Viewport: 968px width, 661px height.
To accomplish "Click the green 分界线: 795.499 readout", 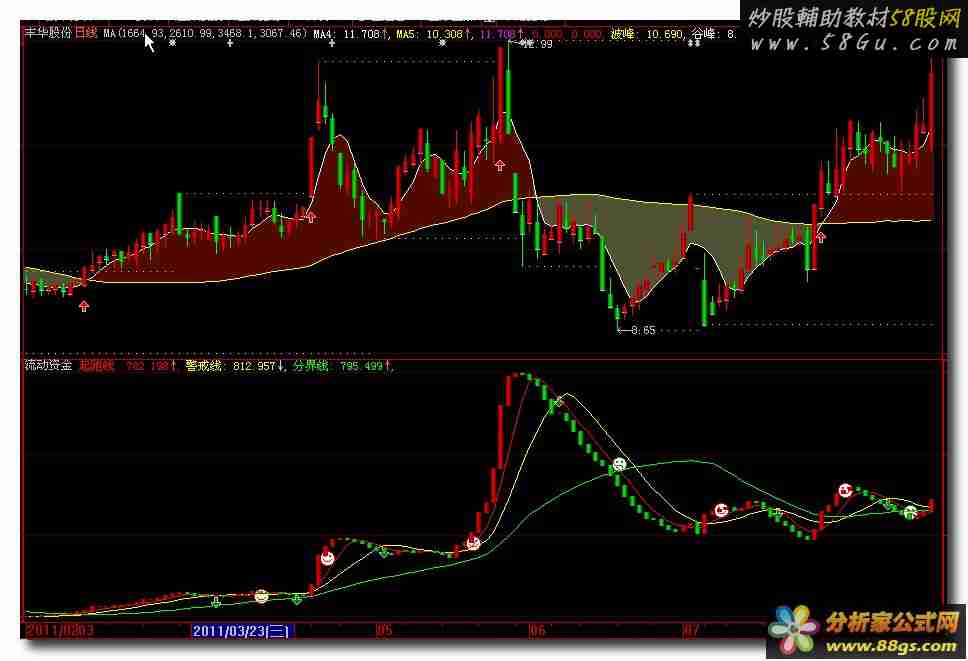I will pos(342,366).
